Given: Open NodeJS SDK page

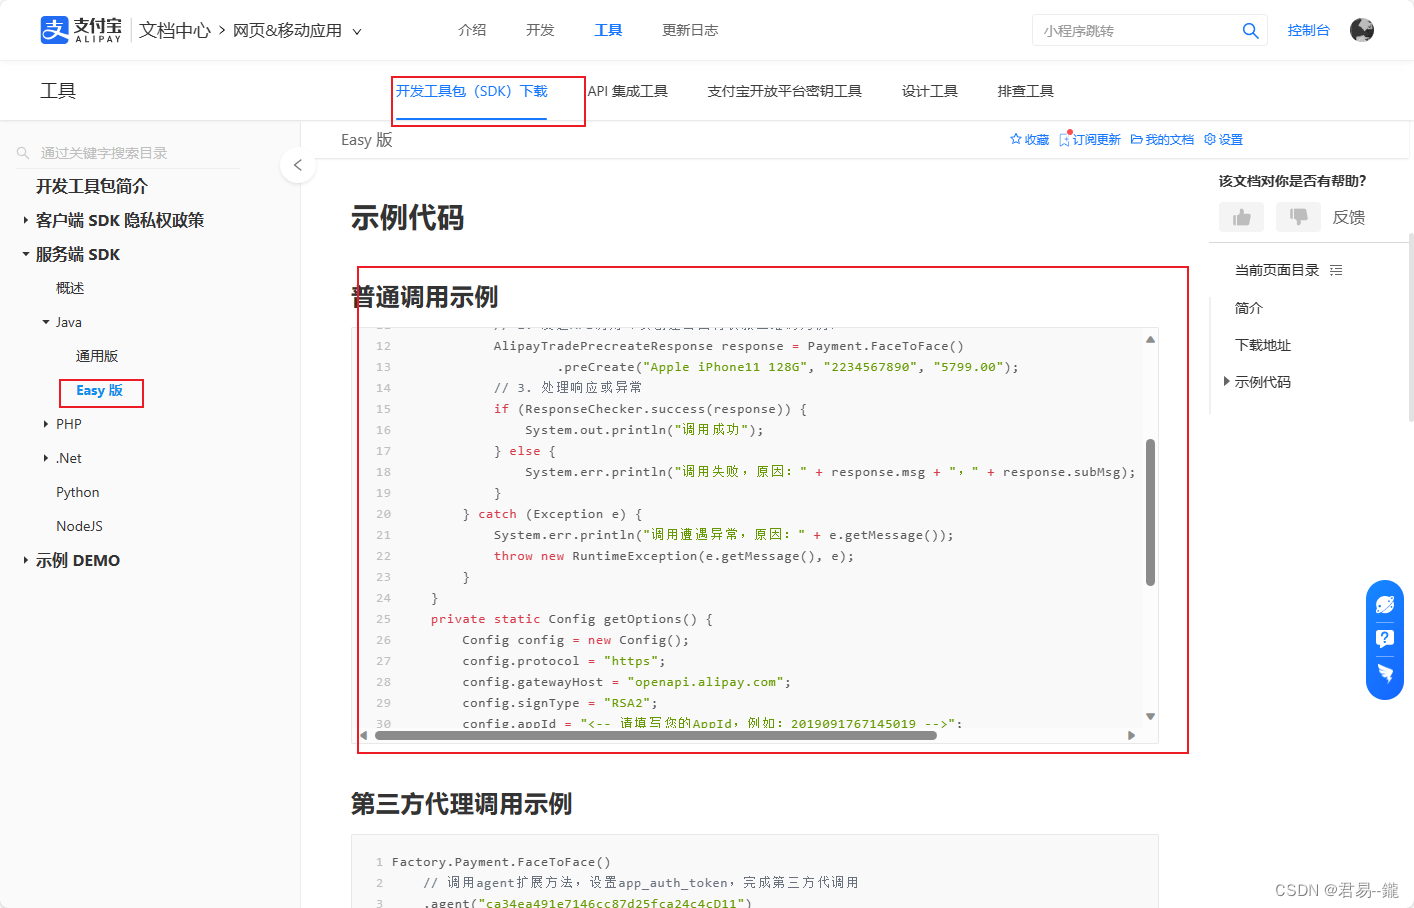Looking at the screenshot, I should pyautogui.click(x=80, y=526).
